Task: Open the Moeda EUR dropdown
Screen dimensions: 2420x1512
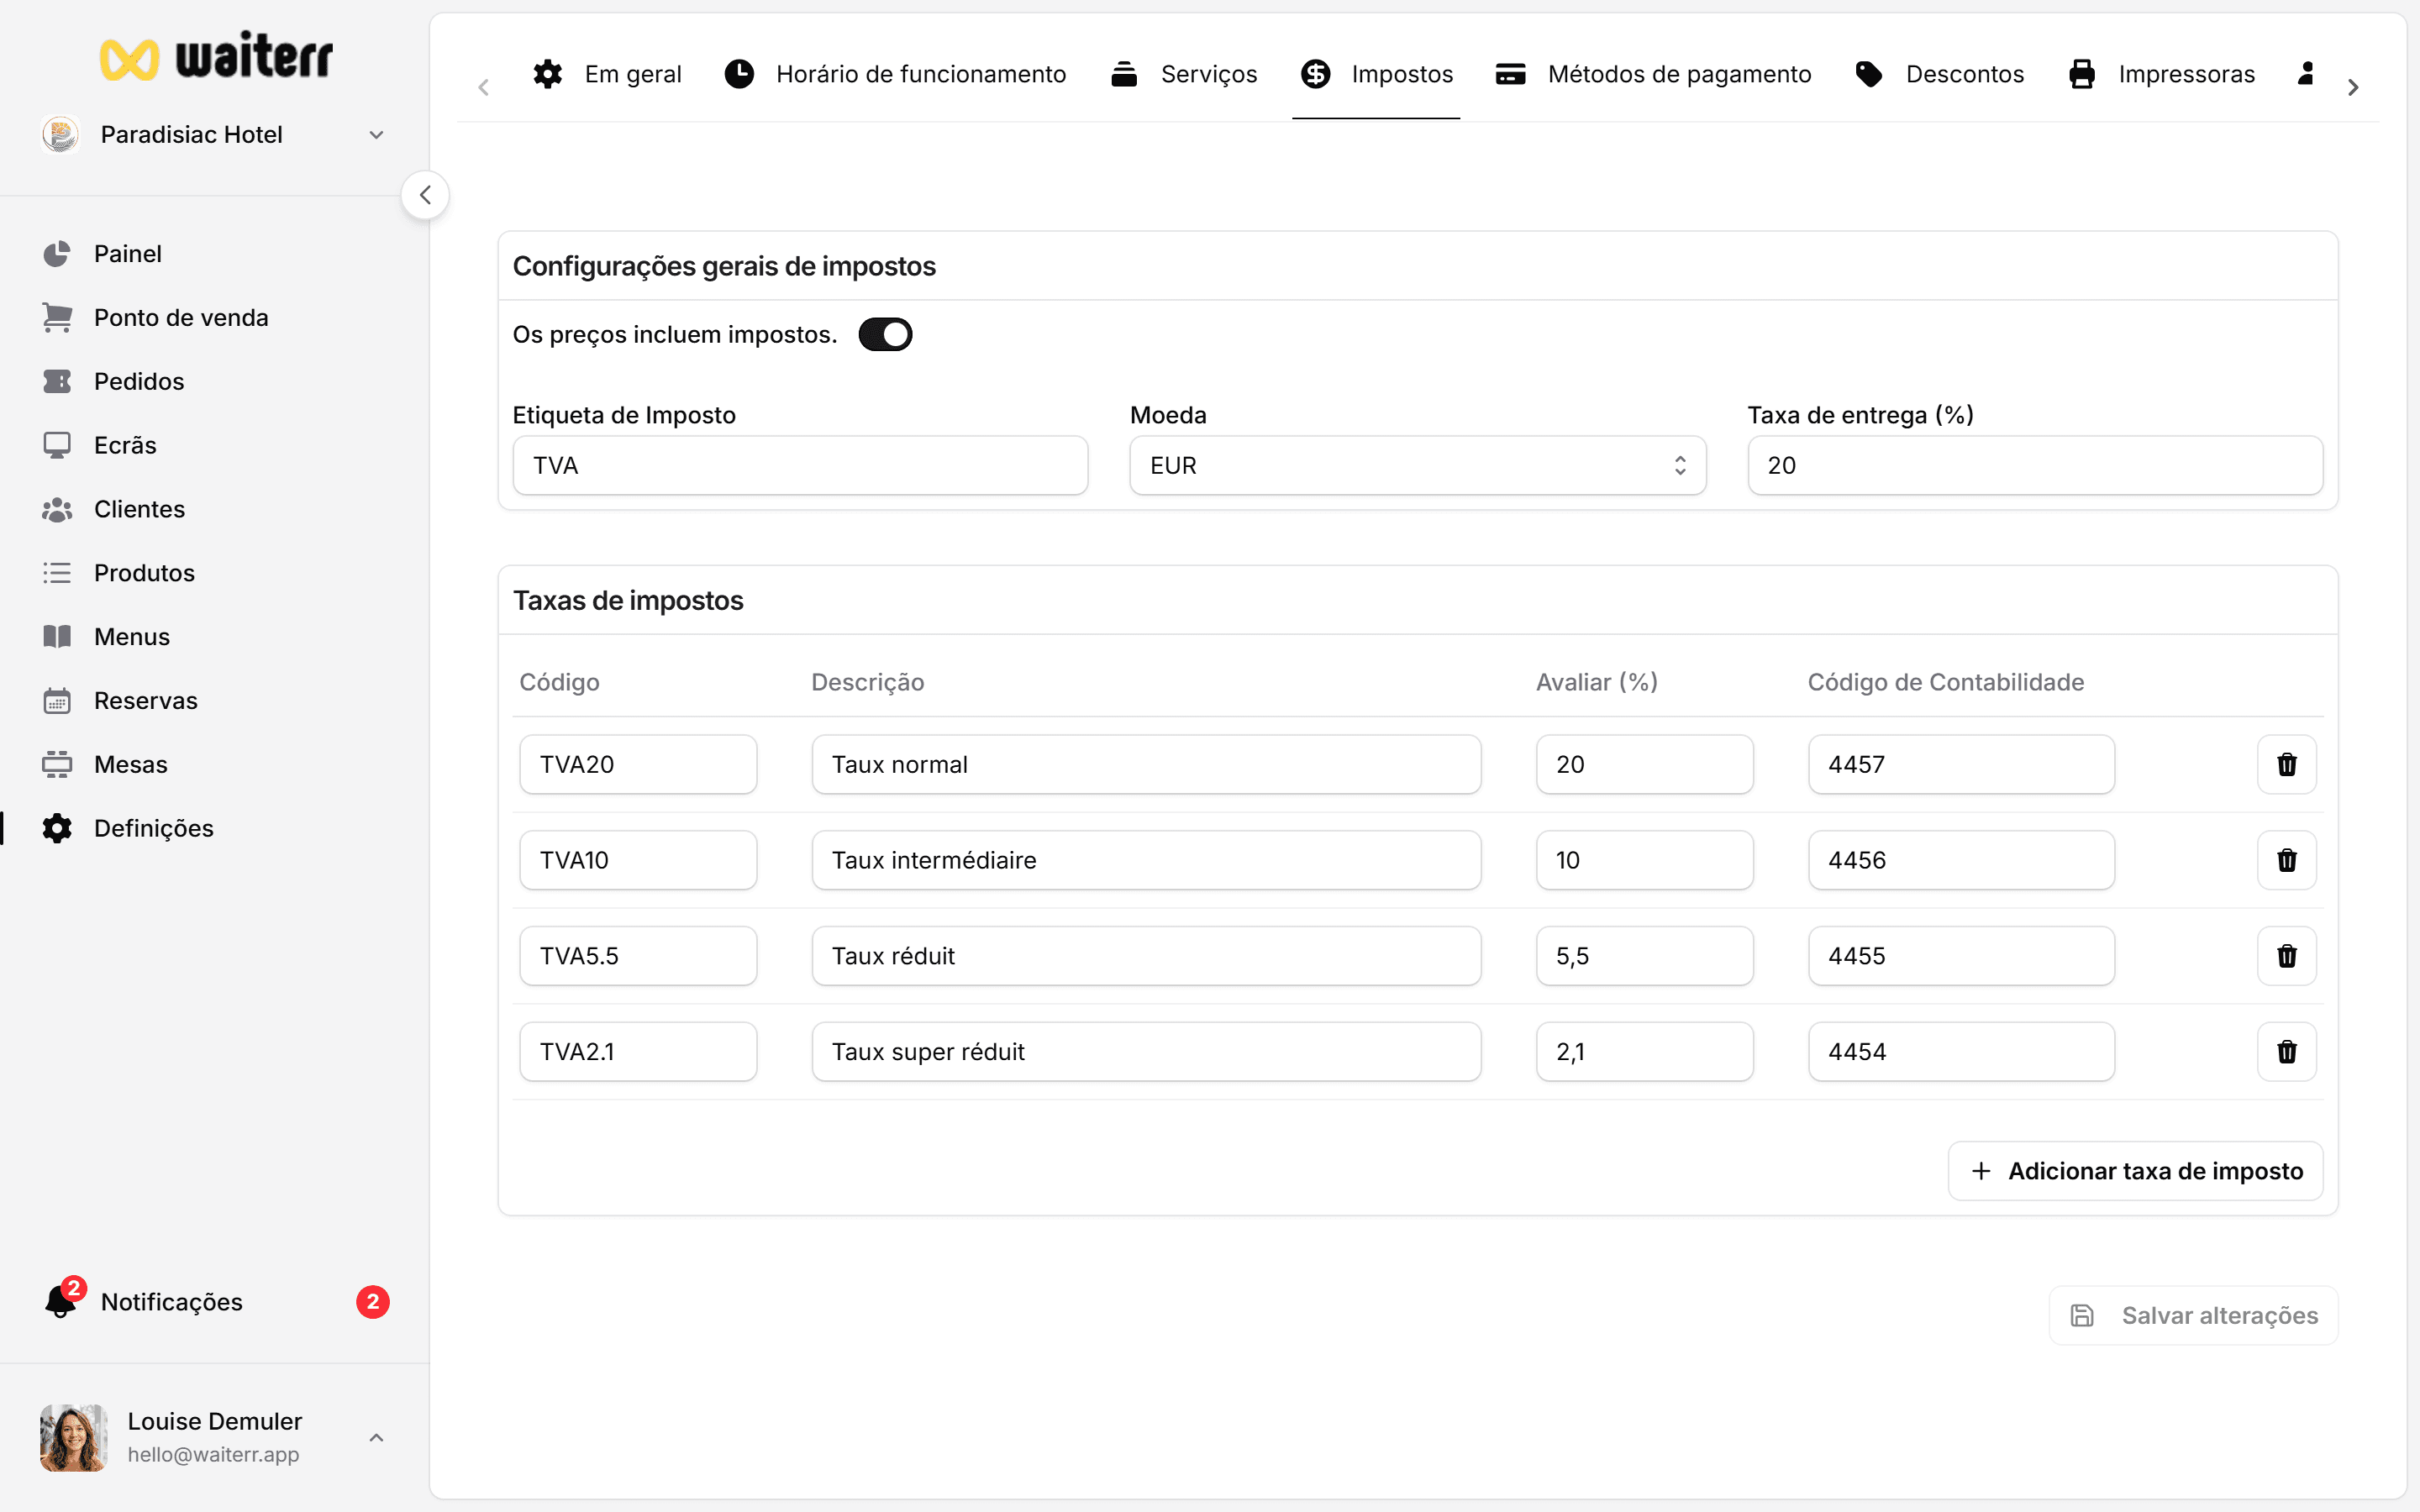Action: [x=1417, y=465]
